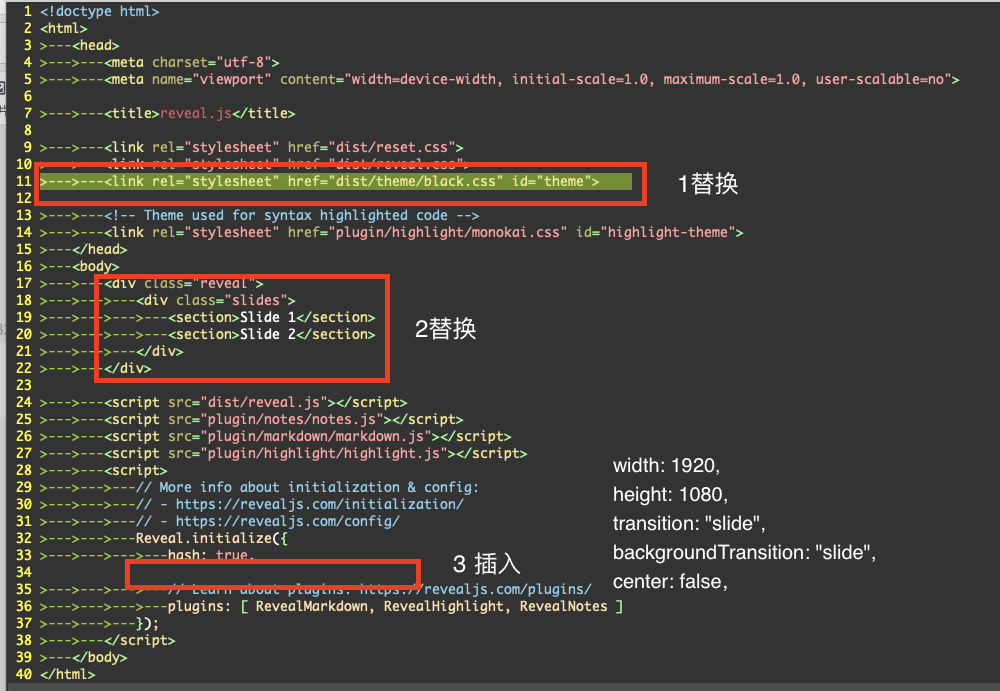Click the "Theme used for syntax highlighted code" comment
This screenshot has width=1000, height=691.
(x=291, y=216)
